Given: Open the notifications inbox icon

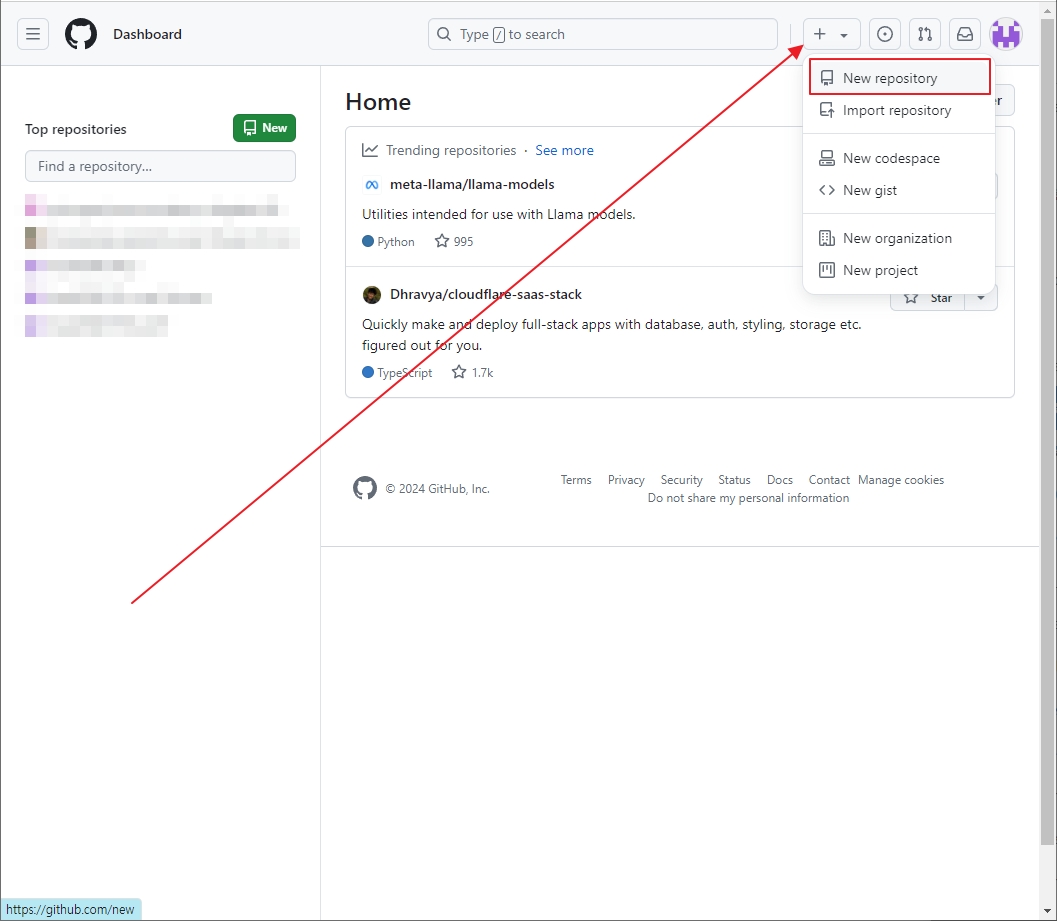Looking at the screenshot, I should pyautogui.click(x=965, y=34).
